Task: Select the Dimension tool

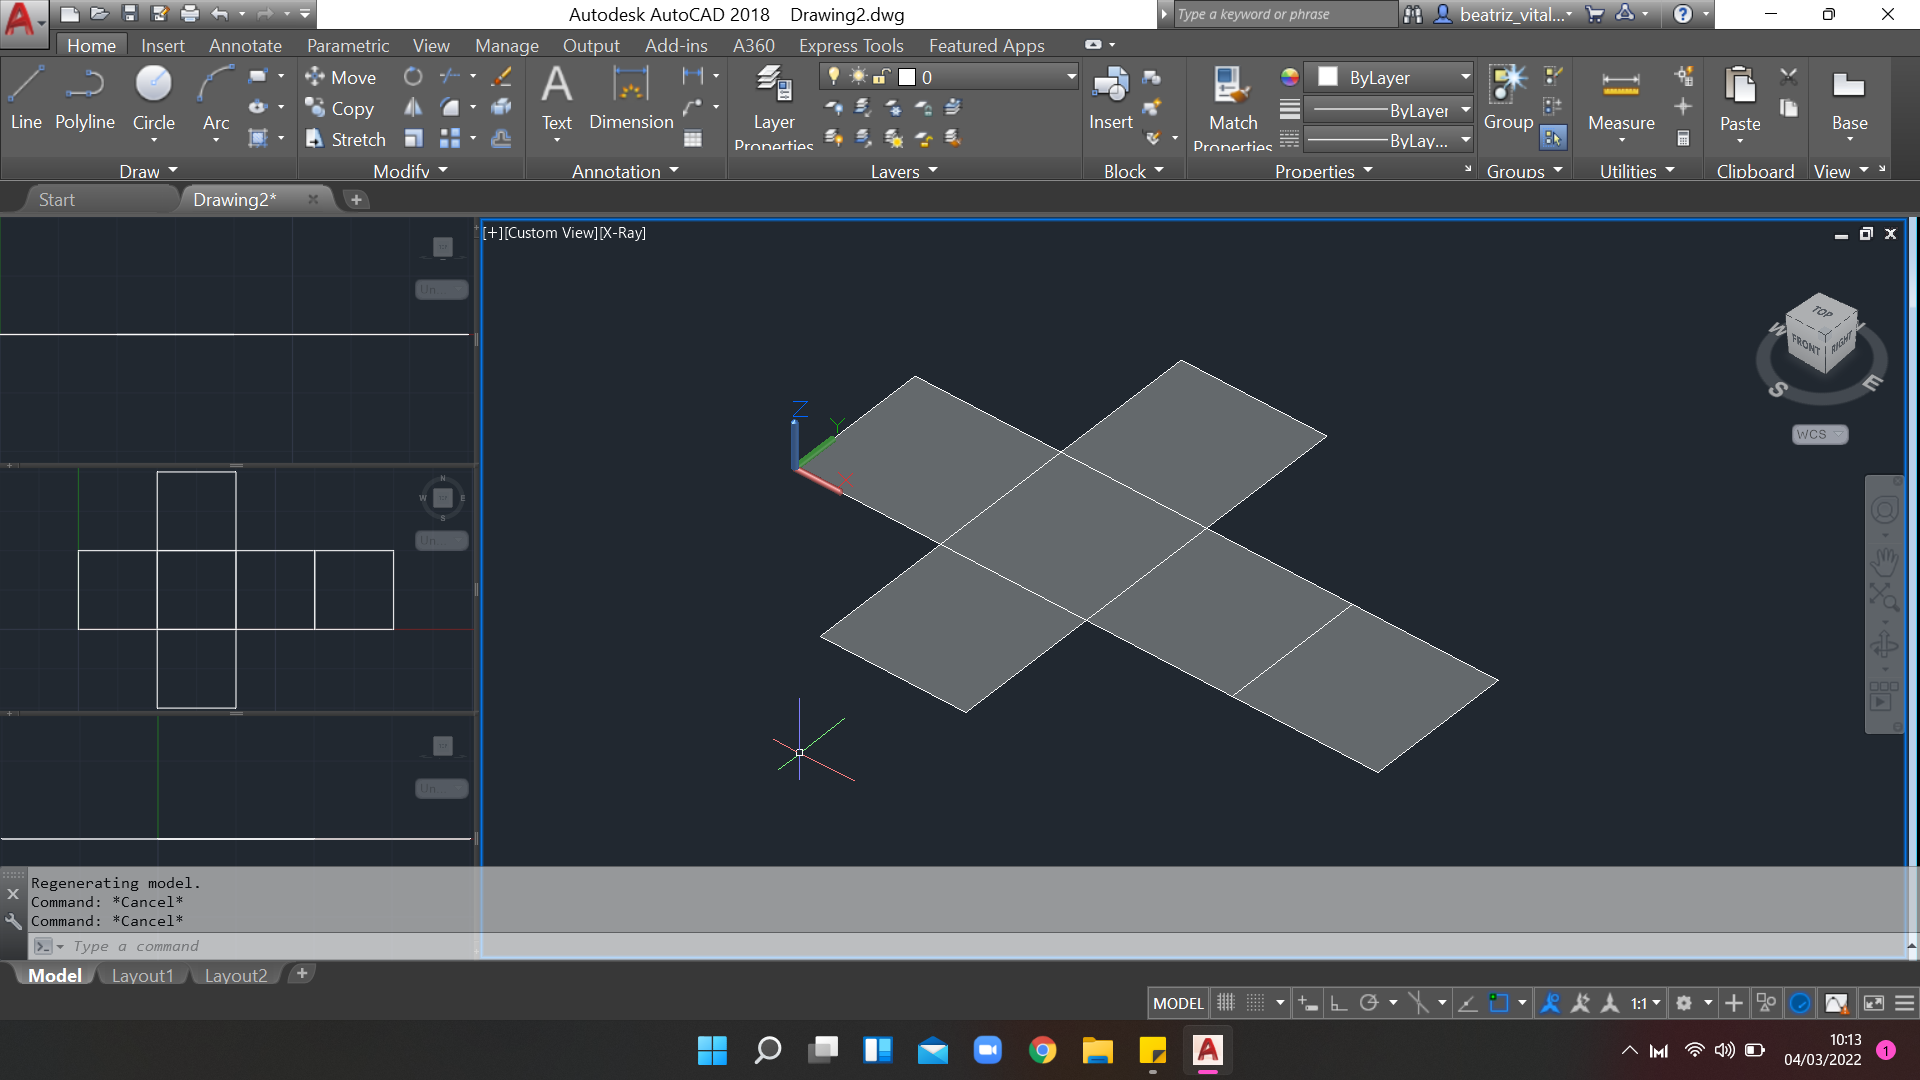Action: (629, 99)
